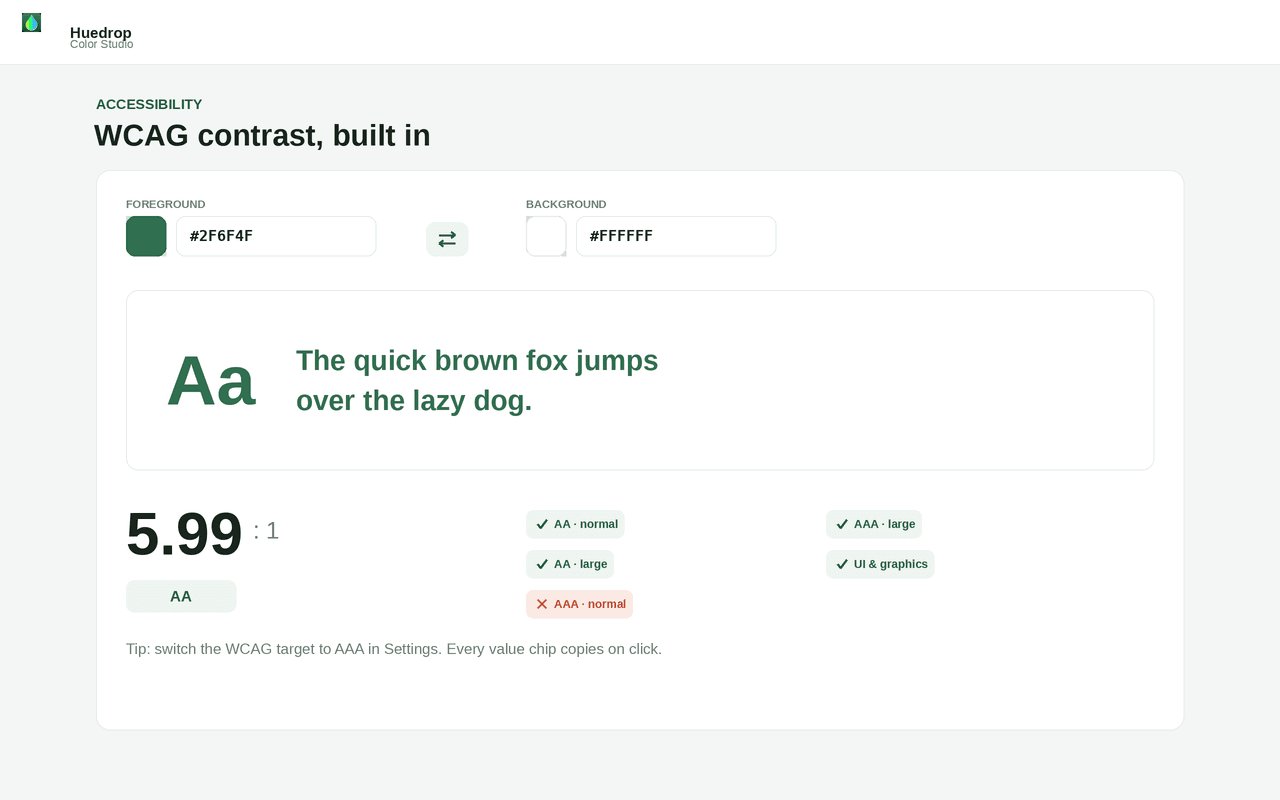
Task: Click the Huedrop droplet logo icon
Action: click(x=31, y=22)
